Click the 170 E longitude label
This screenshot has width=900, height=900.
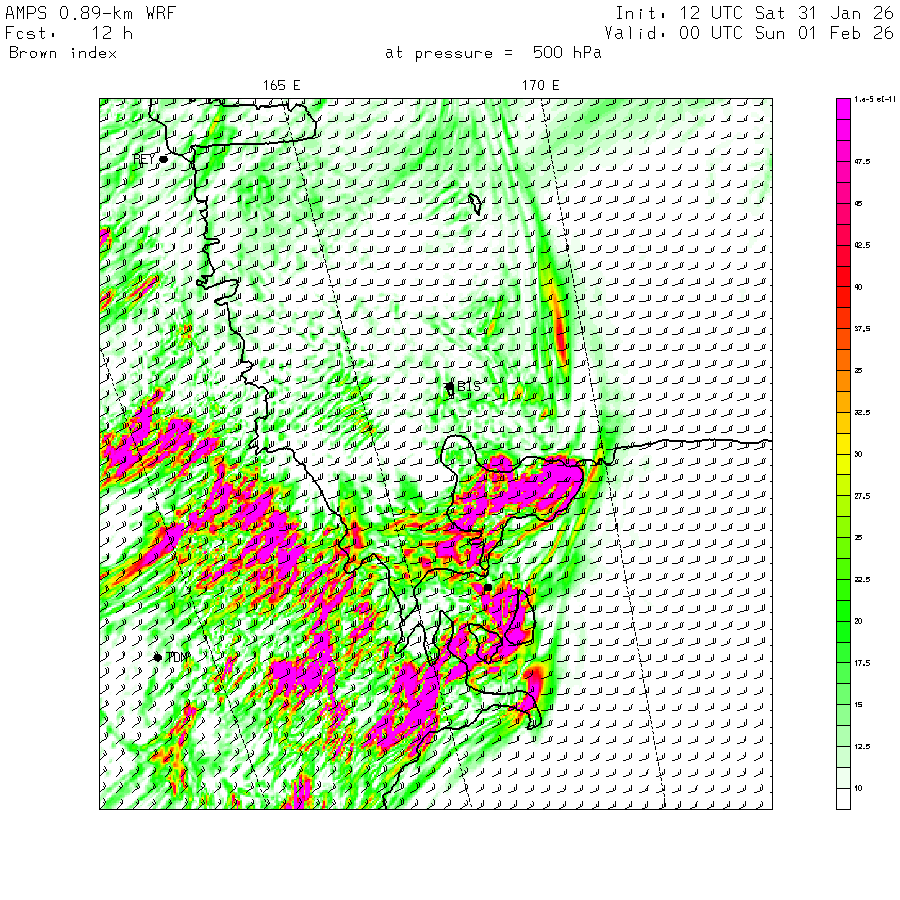[540, 86]
